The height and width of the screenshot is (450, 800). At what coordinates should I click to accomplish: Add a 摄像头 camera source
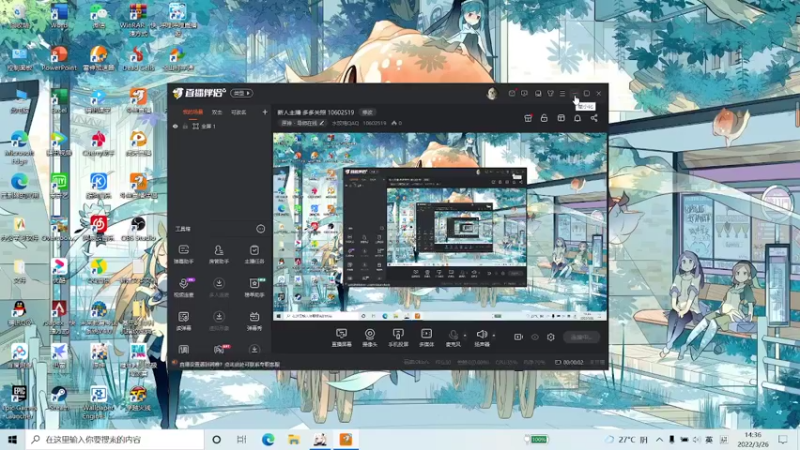(369, 337)
